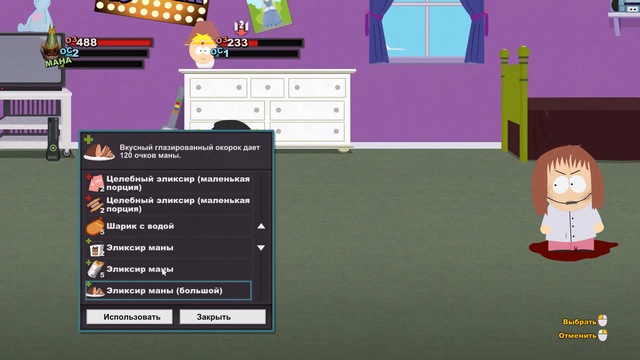Select second Целебный эликсир with snack bar icon
This screenshot has width=640, height=360.
pyautogui.click(x=168, y=204)
